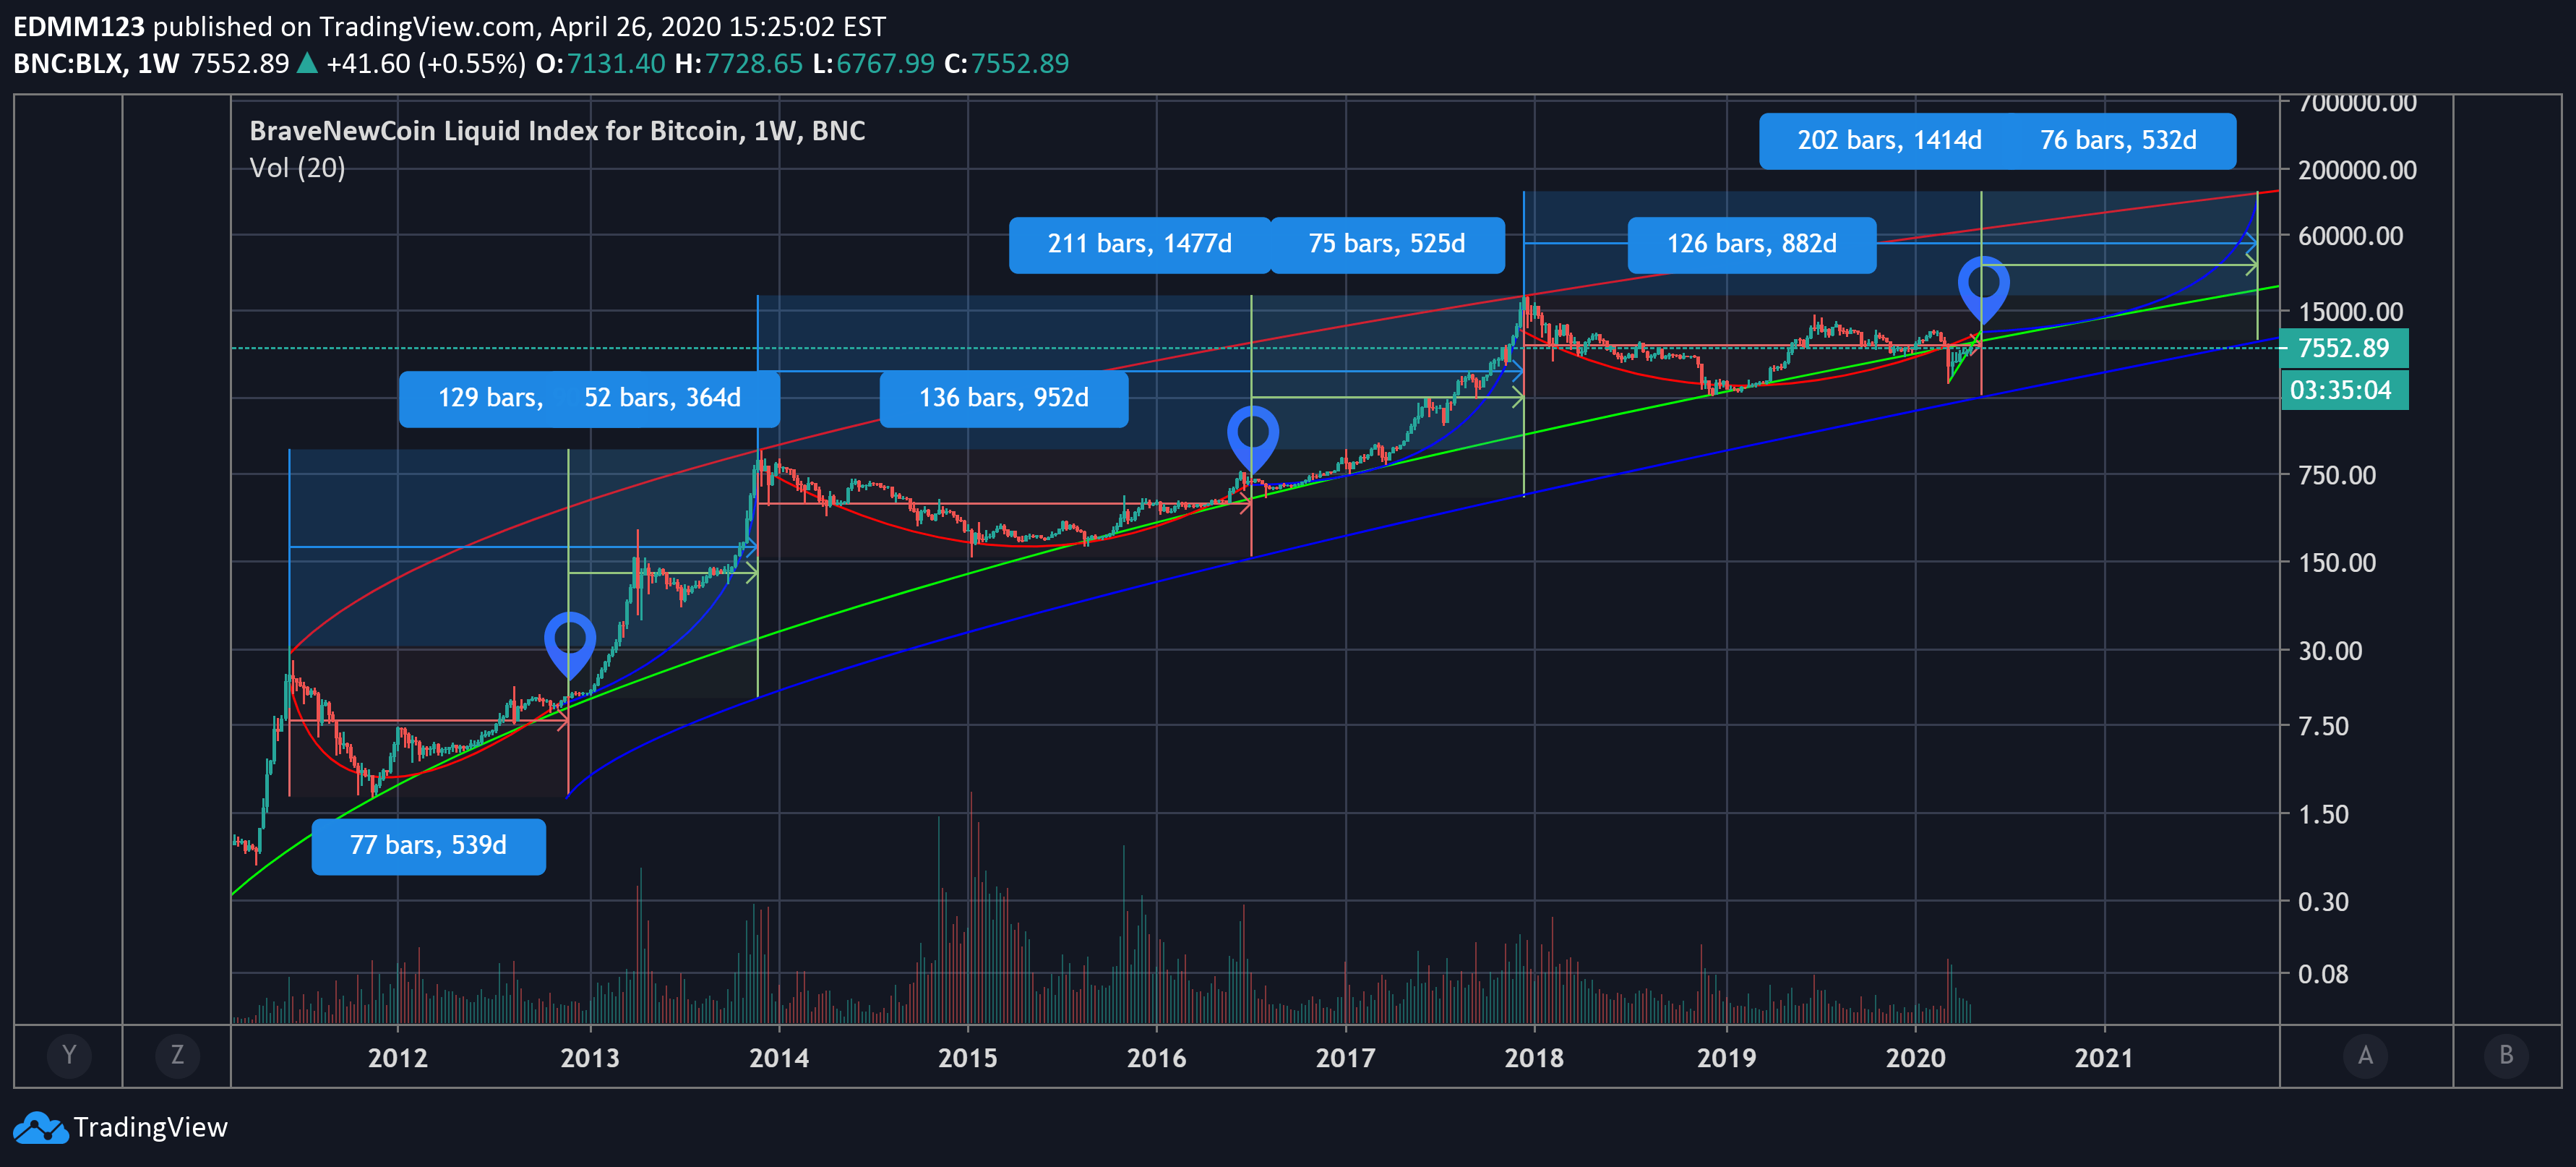Image resolution: width=2576 pixels, height=1167 pixels.
Task: Select the "126 bars, 882d" measurement label
Action: tap(1752, 244)
